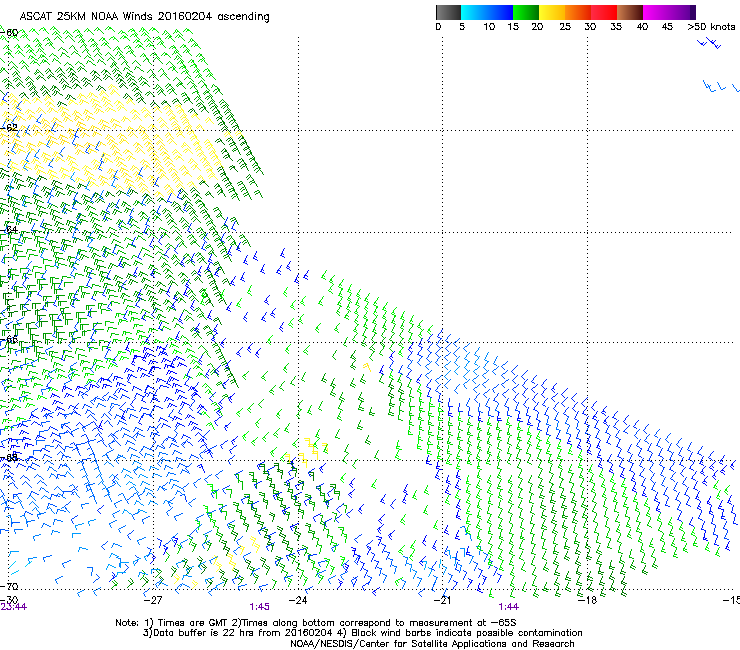This screenshot has width=740, height=650.
Task: Click the -18 longitude label
Action: click(587, 600)
